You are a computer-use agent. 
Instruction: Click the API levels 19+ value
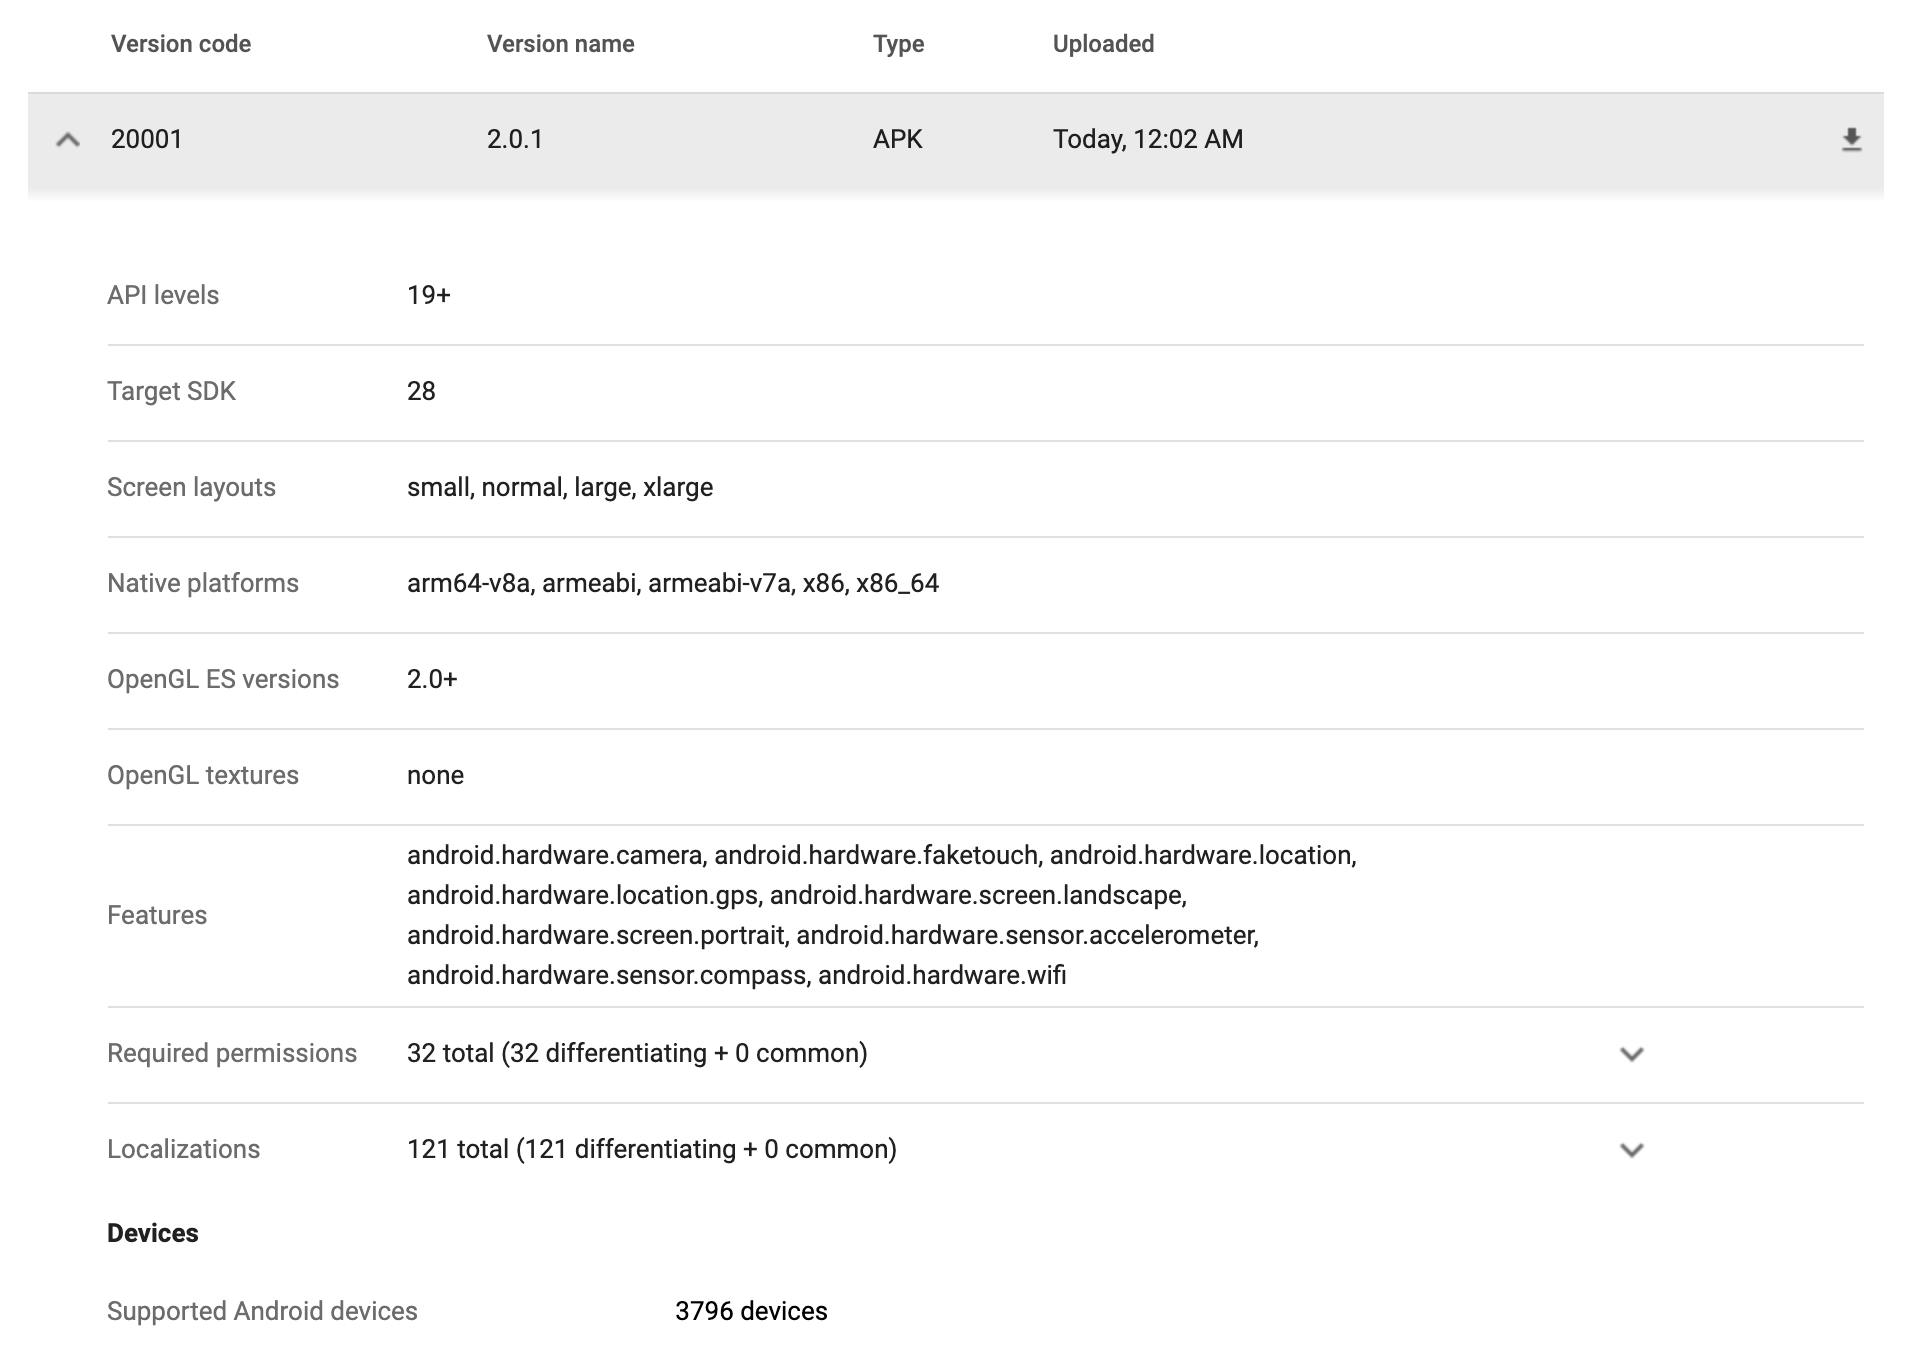pyautogui.click(x=428, y=295)
